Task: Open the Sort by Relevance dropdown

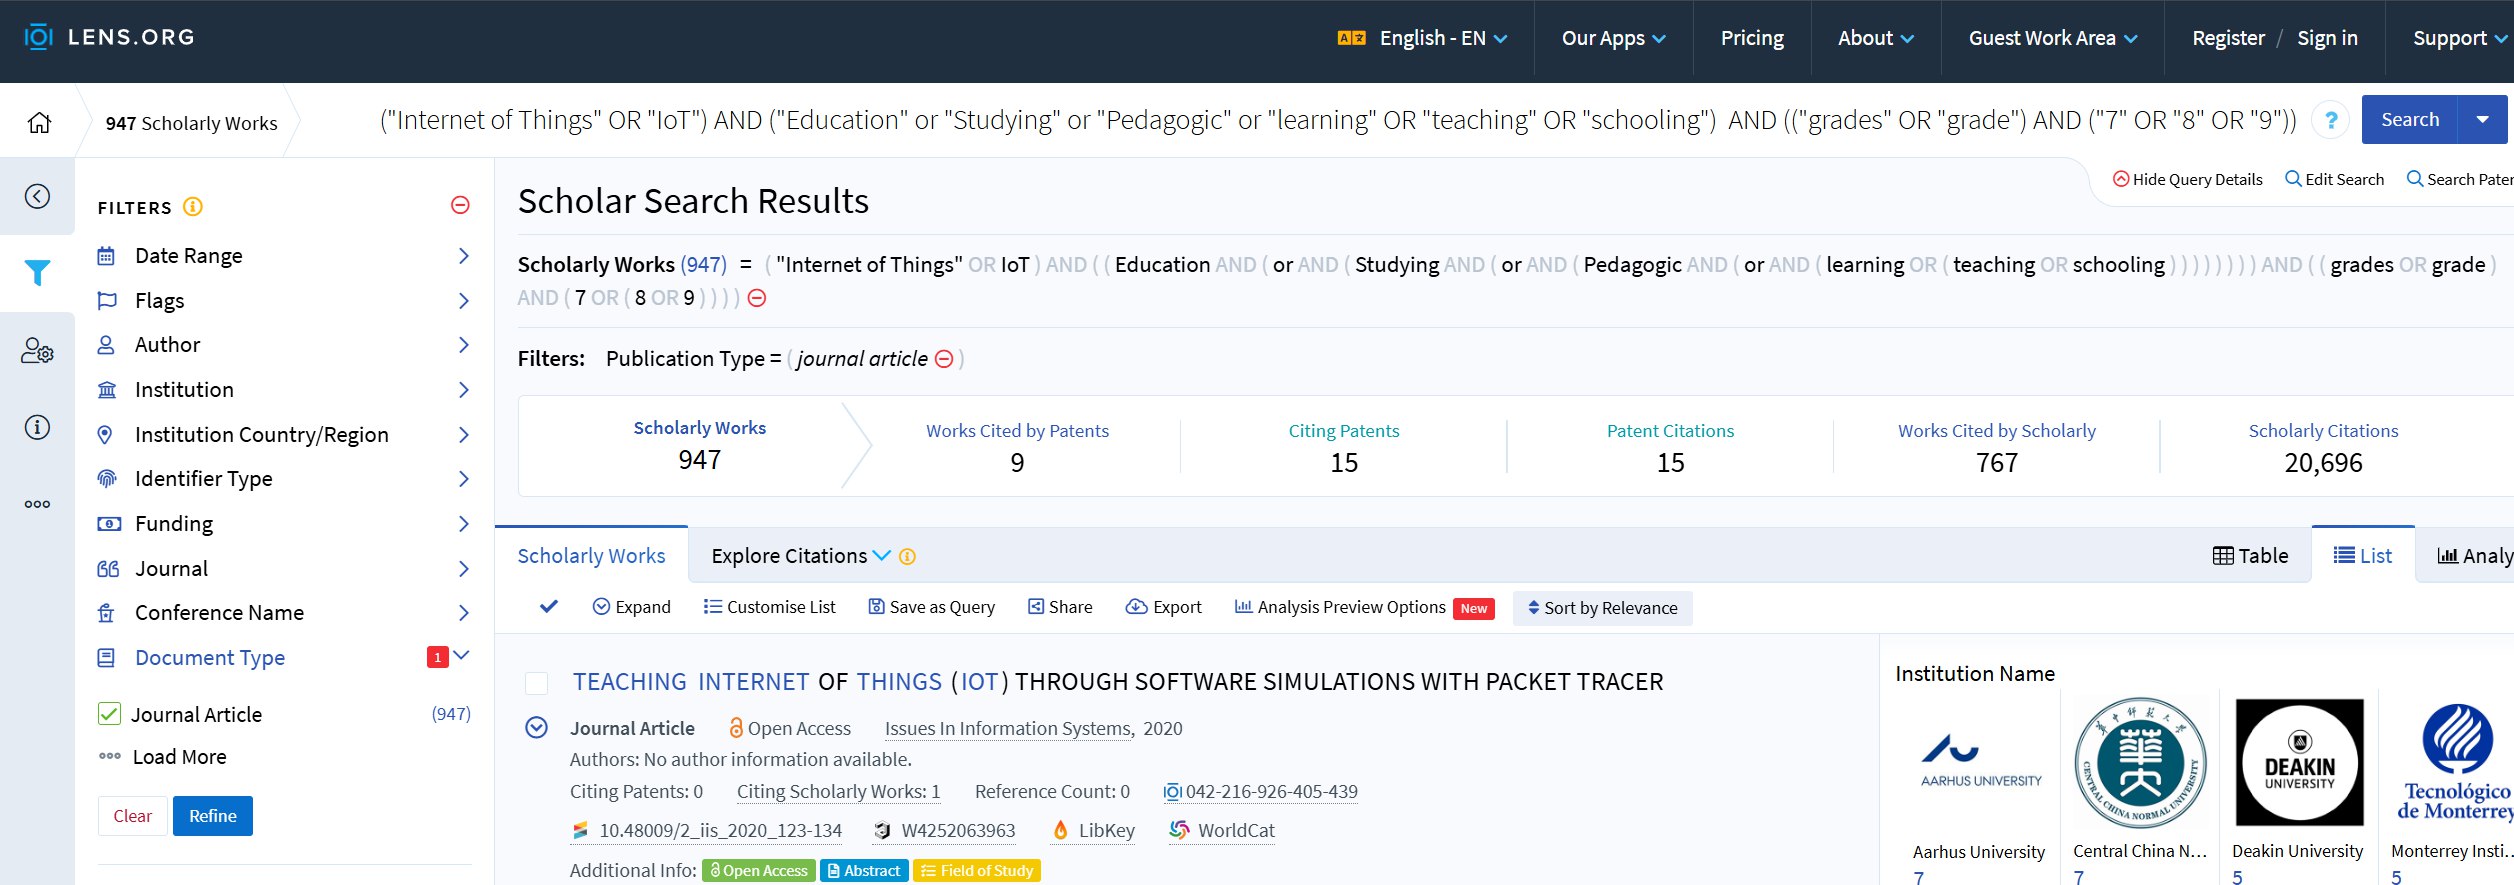Action: coord(1602,608)
